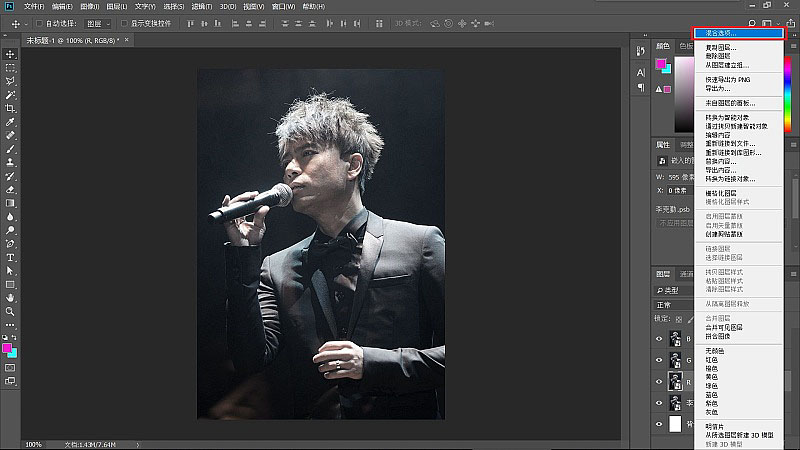The height and width of the screenshot is (450, 800).
Task: Open the 图层 auto-select dropdown
Action: click(98, 23)
